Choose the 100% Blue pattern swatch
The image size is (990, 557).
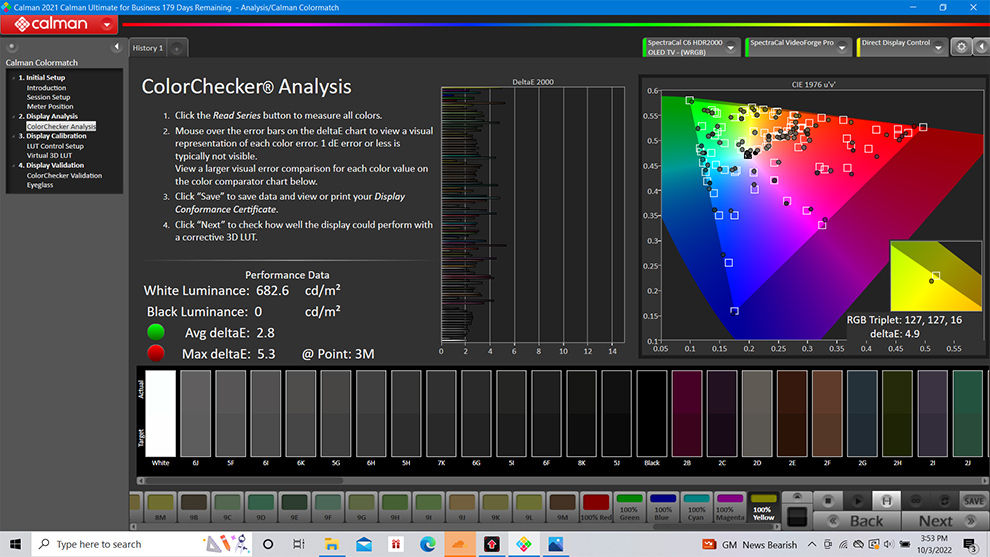663,507
